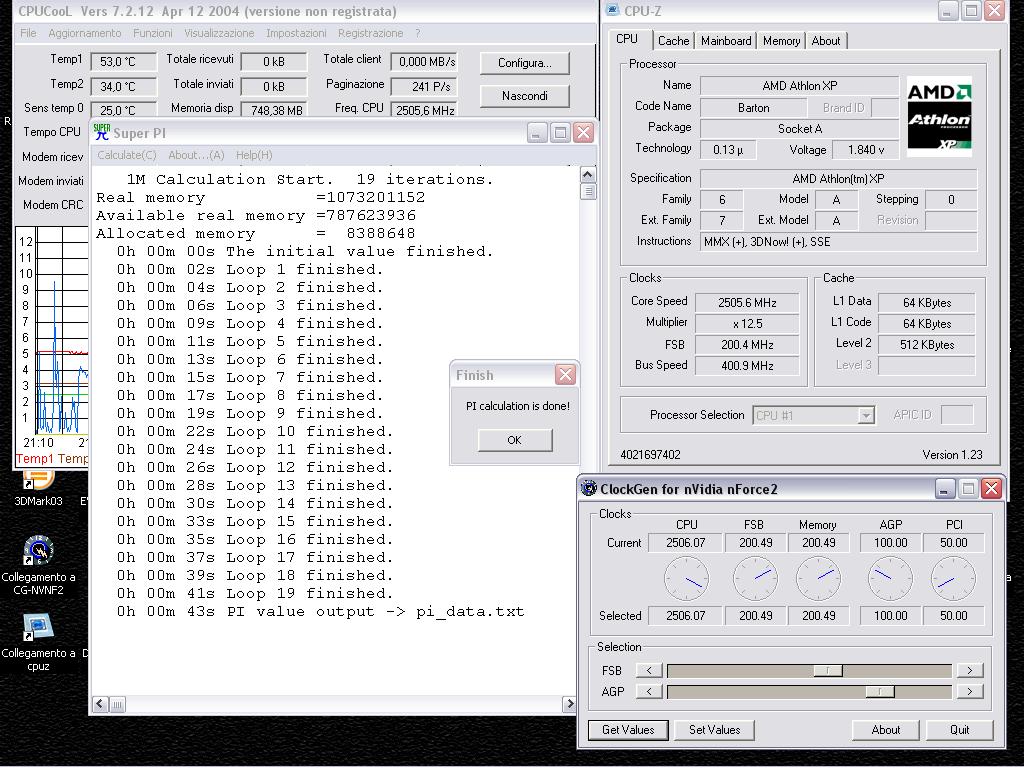Click the Quit button in ClockGen
Viewport: 1024px width, 768px height.
coord(959,729)
